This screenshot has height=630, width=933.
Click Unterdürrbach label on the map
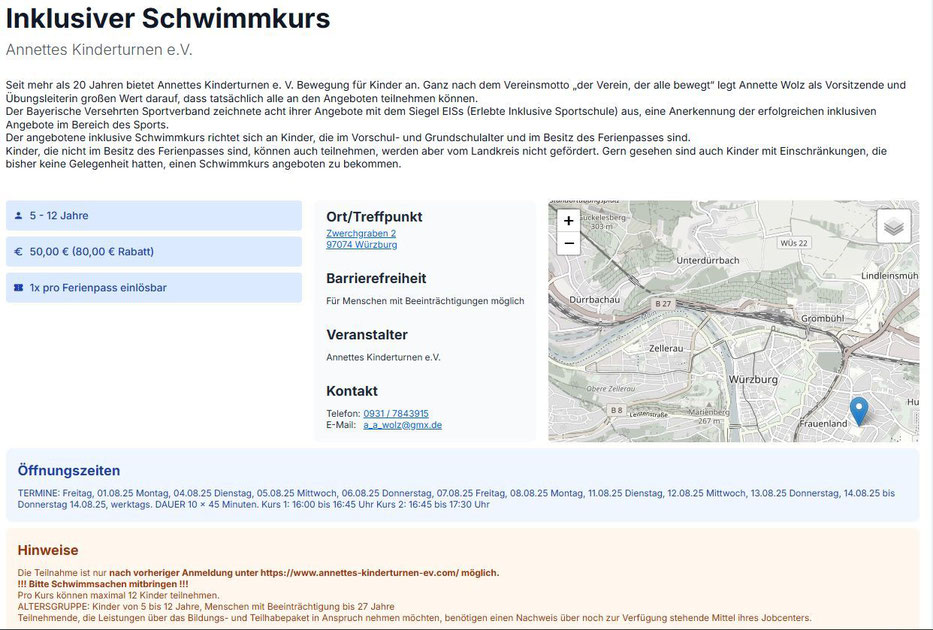click(x=707, y=260)
